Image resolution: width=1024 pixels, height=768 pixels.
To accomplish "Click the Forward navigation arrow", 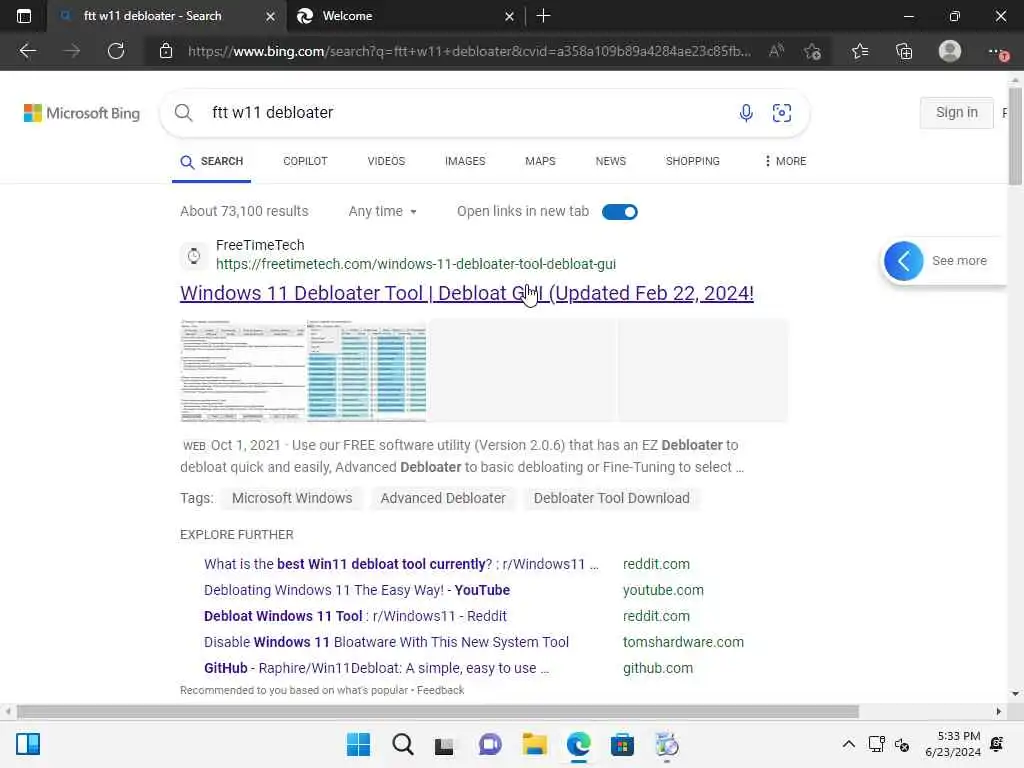I will coord(72,51).
